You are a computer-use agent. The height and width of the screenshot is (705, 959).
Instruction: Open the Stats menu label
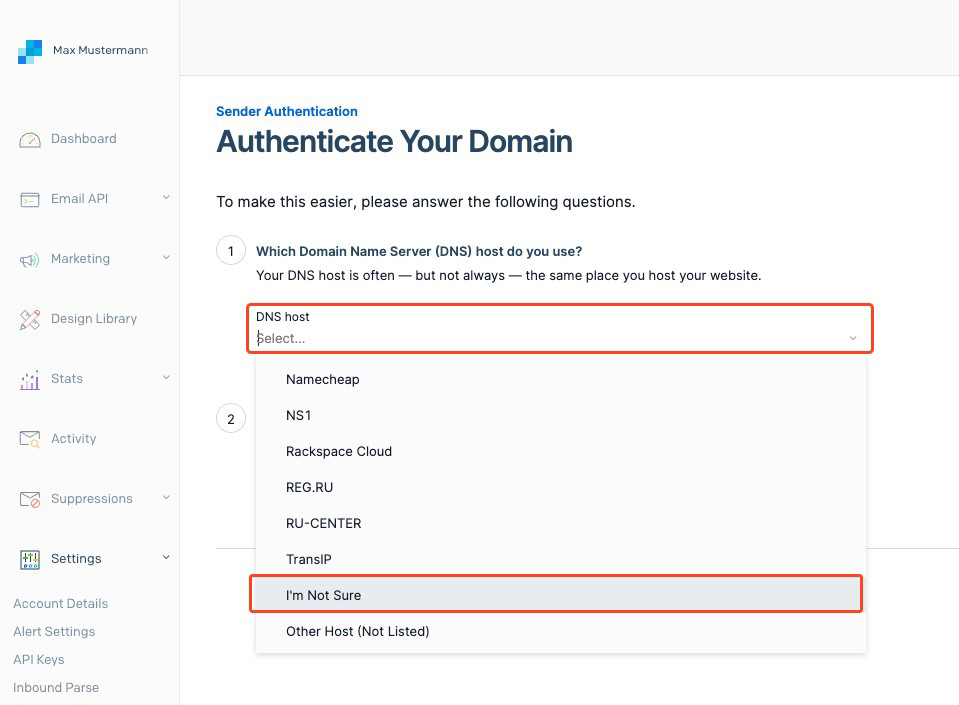(x=67, y=378)
